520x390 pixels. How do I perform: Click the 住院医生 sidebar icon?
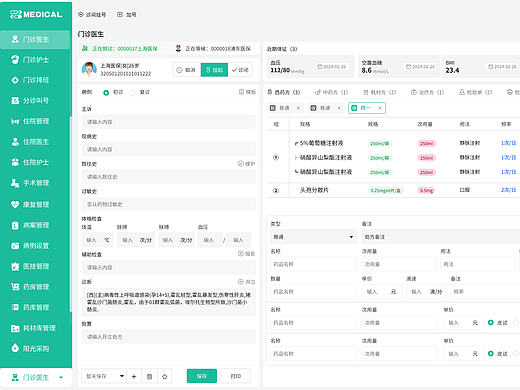[15, 142]
